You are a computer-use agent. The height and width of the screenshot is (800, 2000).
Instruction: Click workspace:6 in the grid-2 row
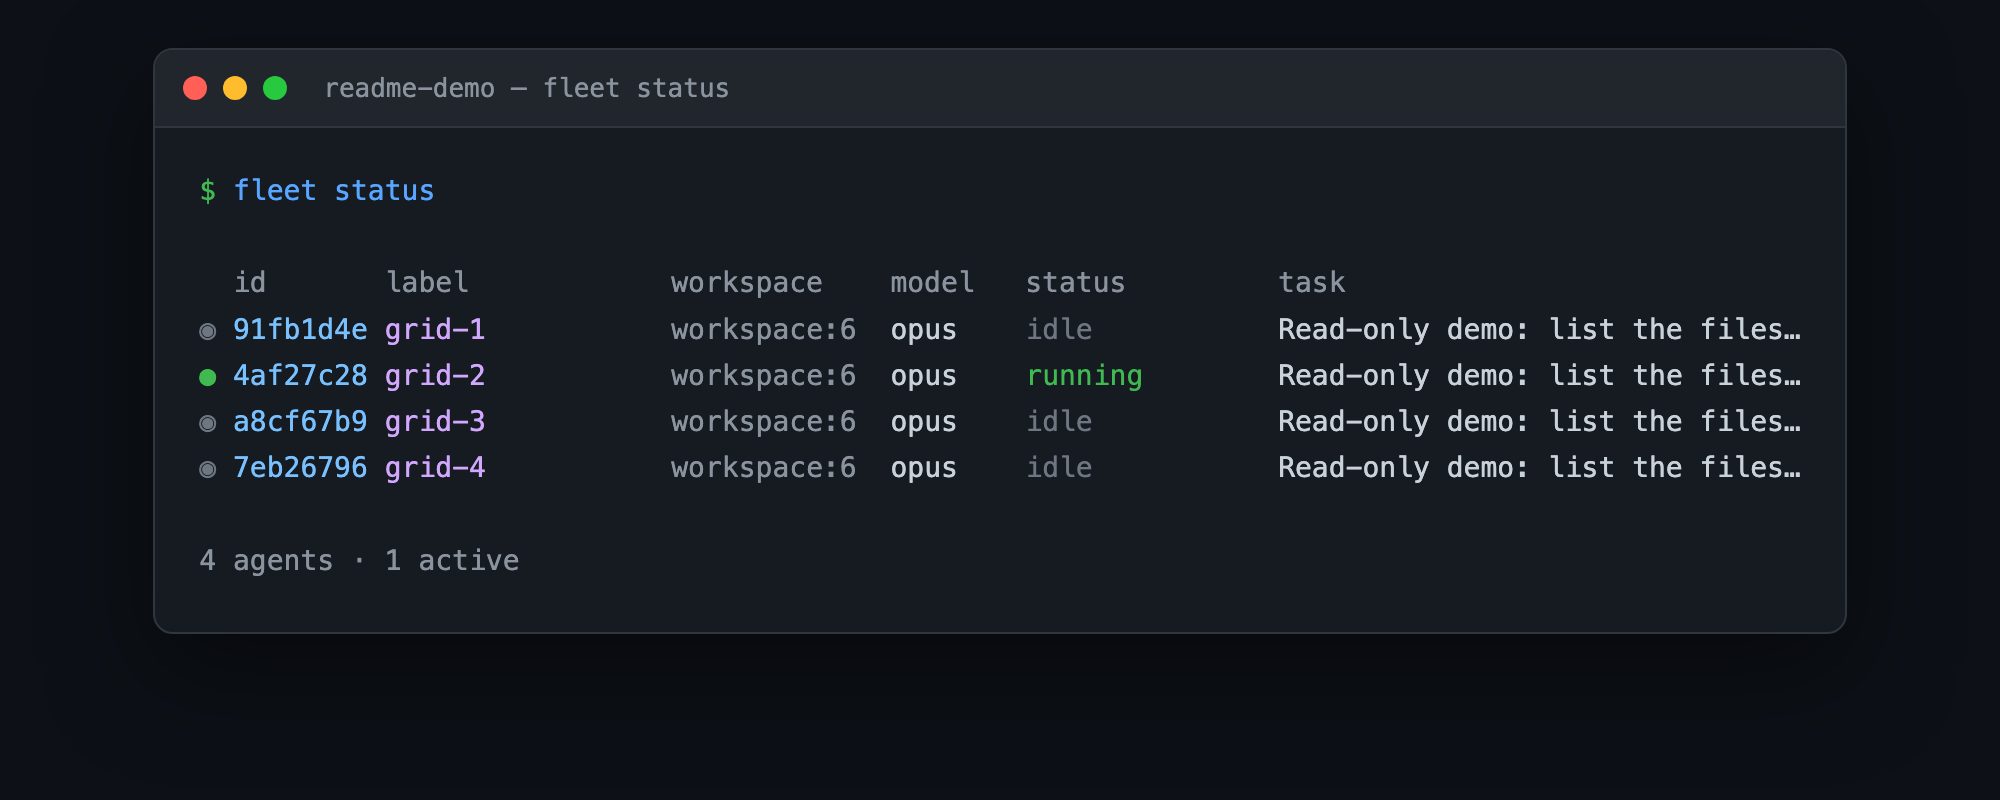pyautogui.click(x=764, y=376)
